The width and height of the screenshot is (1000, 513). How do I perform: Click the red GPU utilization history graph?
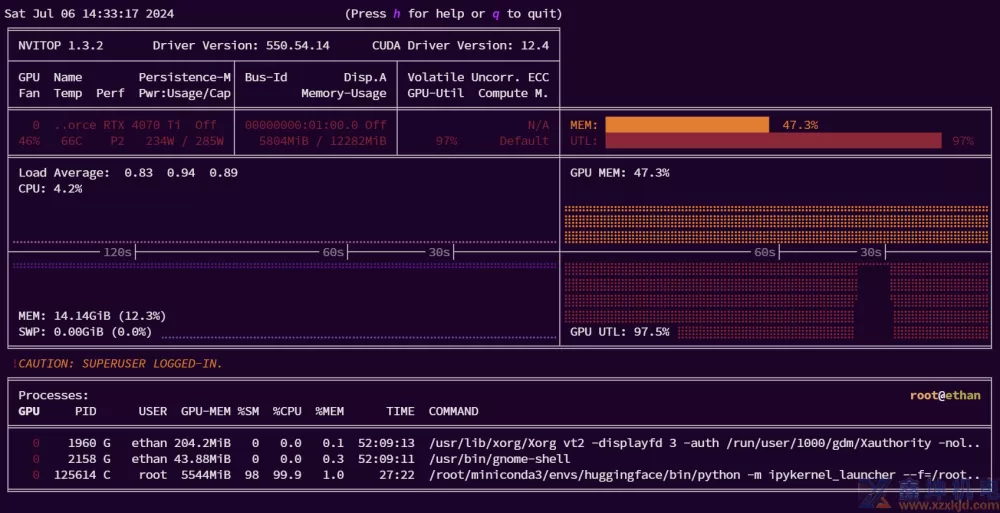[776, 301]
